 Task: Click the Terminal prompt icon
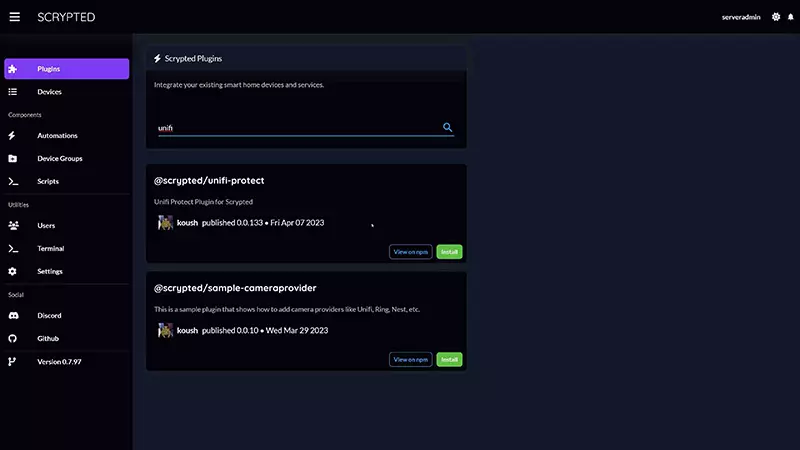click(13, 248)
